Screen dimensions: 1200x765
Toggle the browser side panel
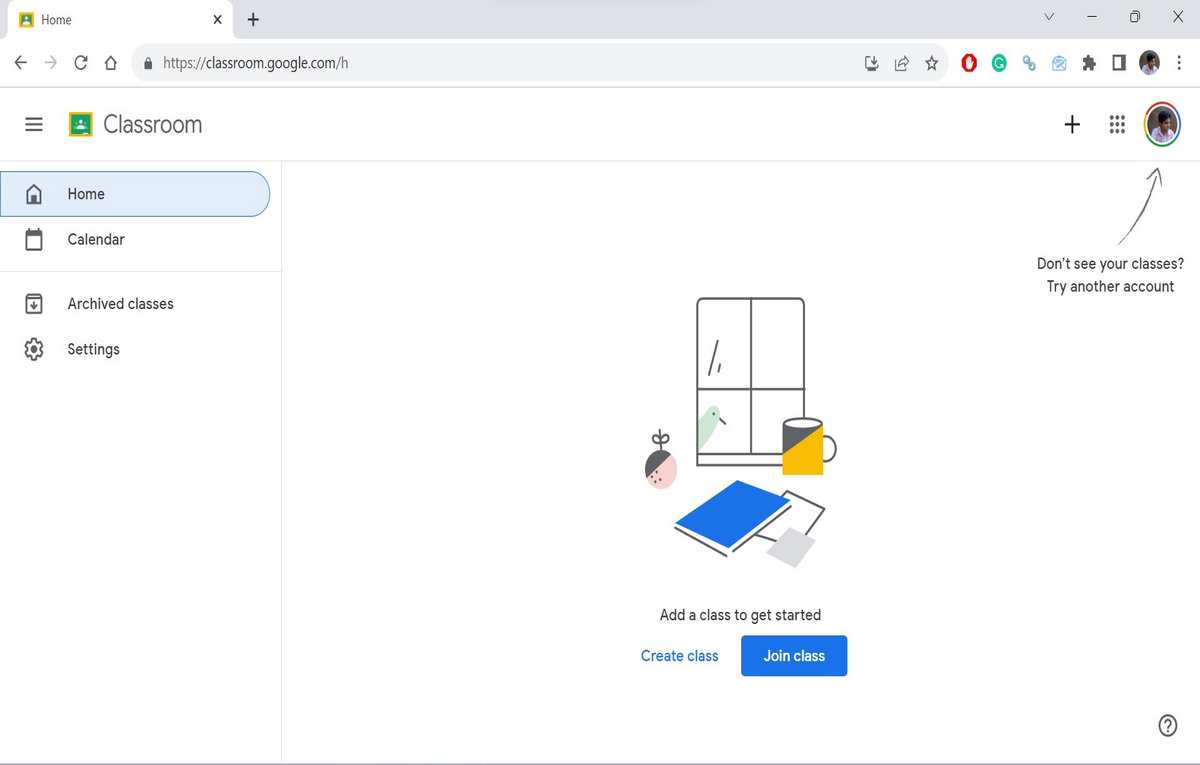(1119, 62)
